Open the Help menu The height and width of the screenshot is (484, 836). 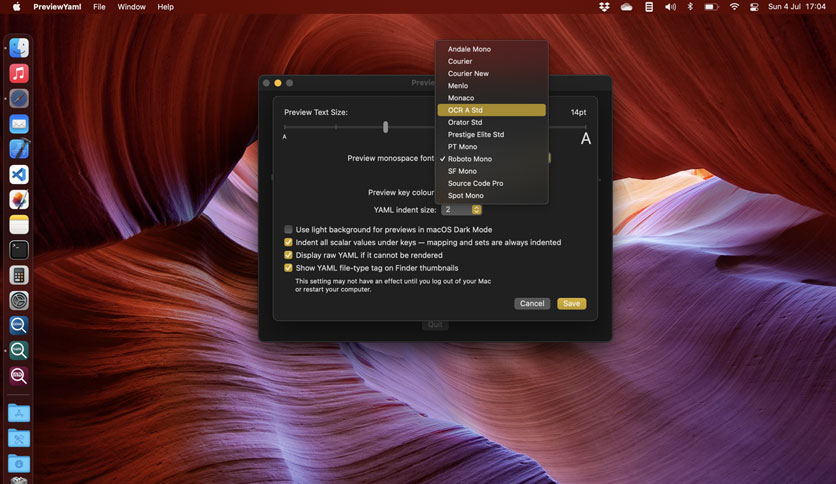click(x=165, y=7)
